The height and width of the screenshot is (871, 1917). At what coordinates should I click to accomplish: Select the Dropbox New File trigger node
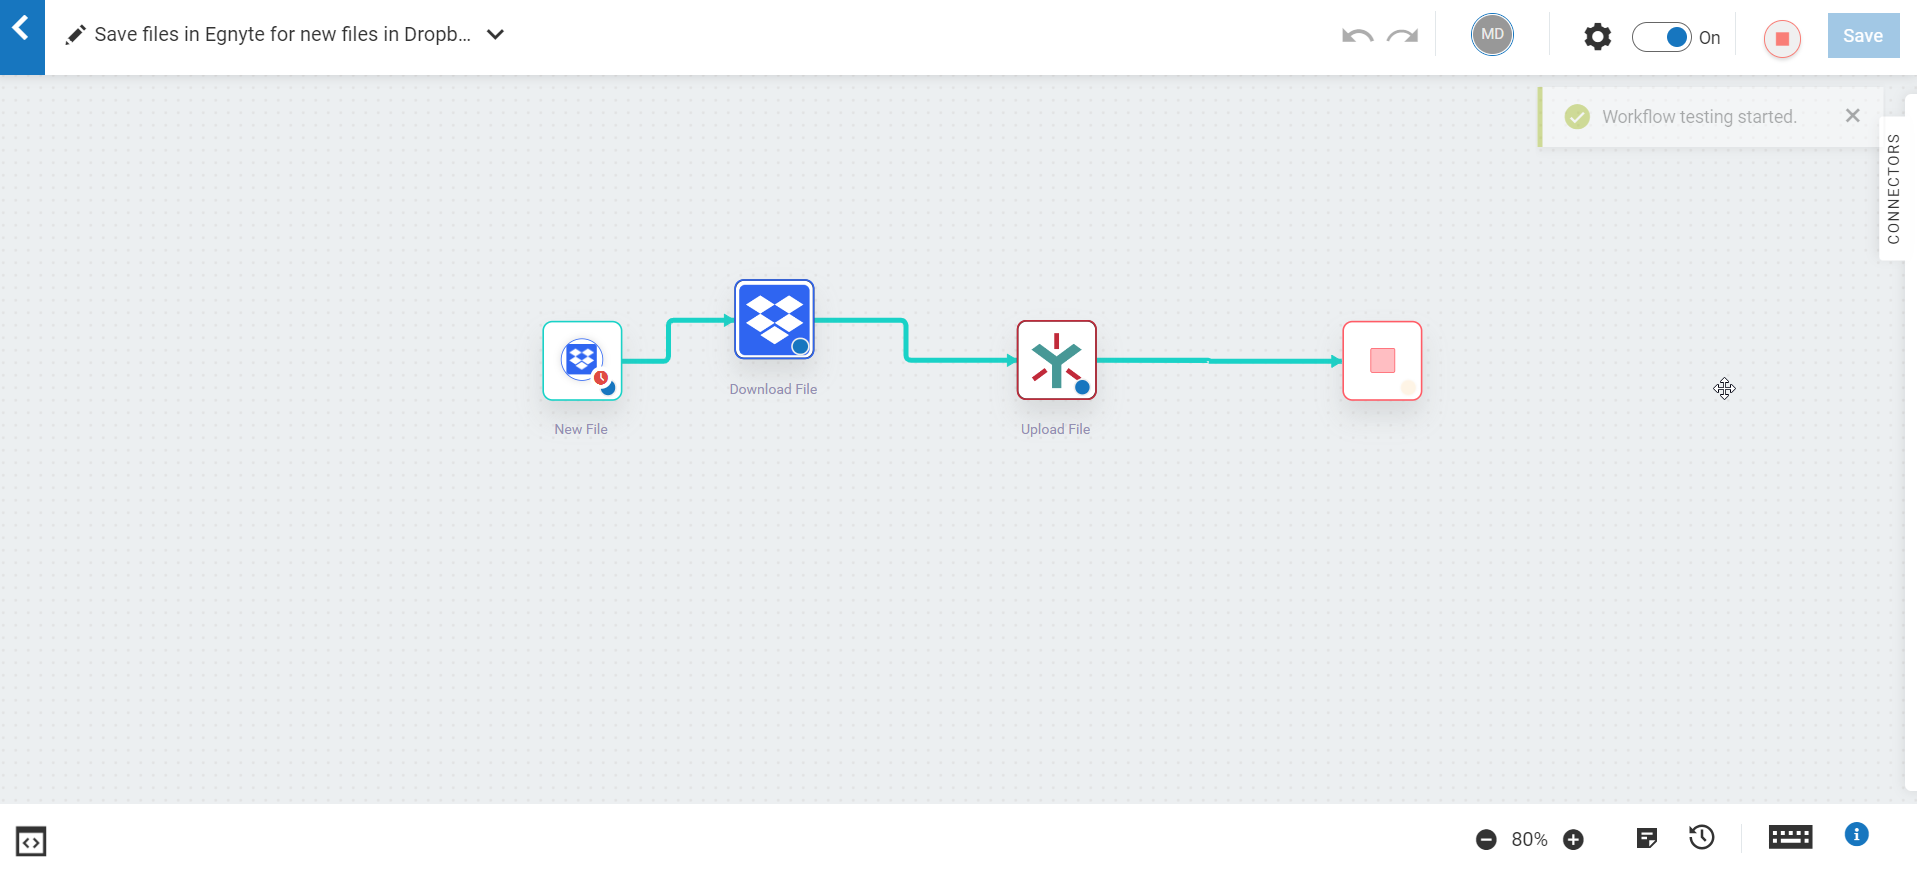tap(582, 361)
